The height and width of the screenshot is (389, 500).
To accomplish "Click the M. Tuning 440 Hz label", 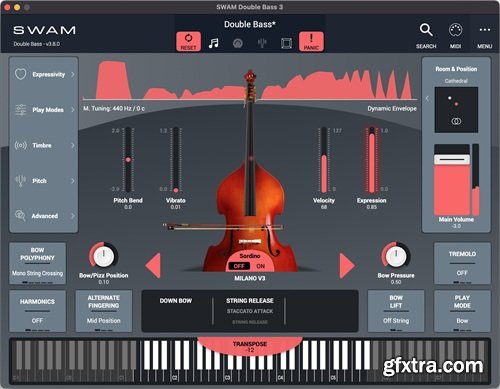I will (x=114, y=108).
